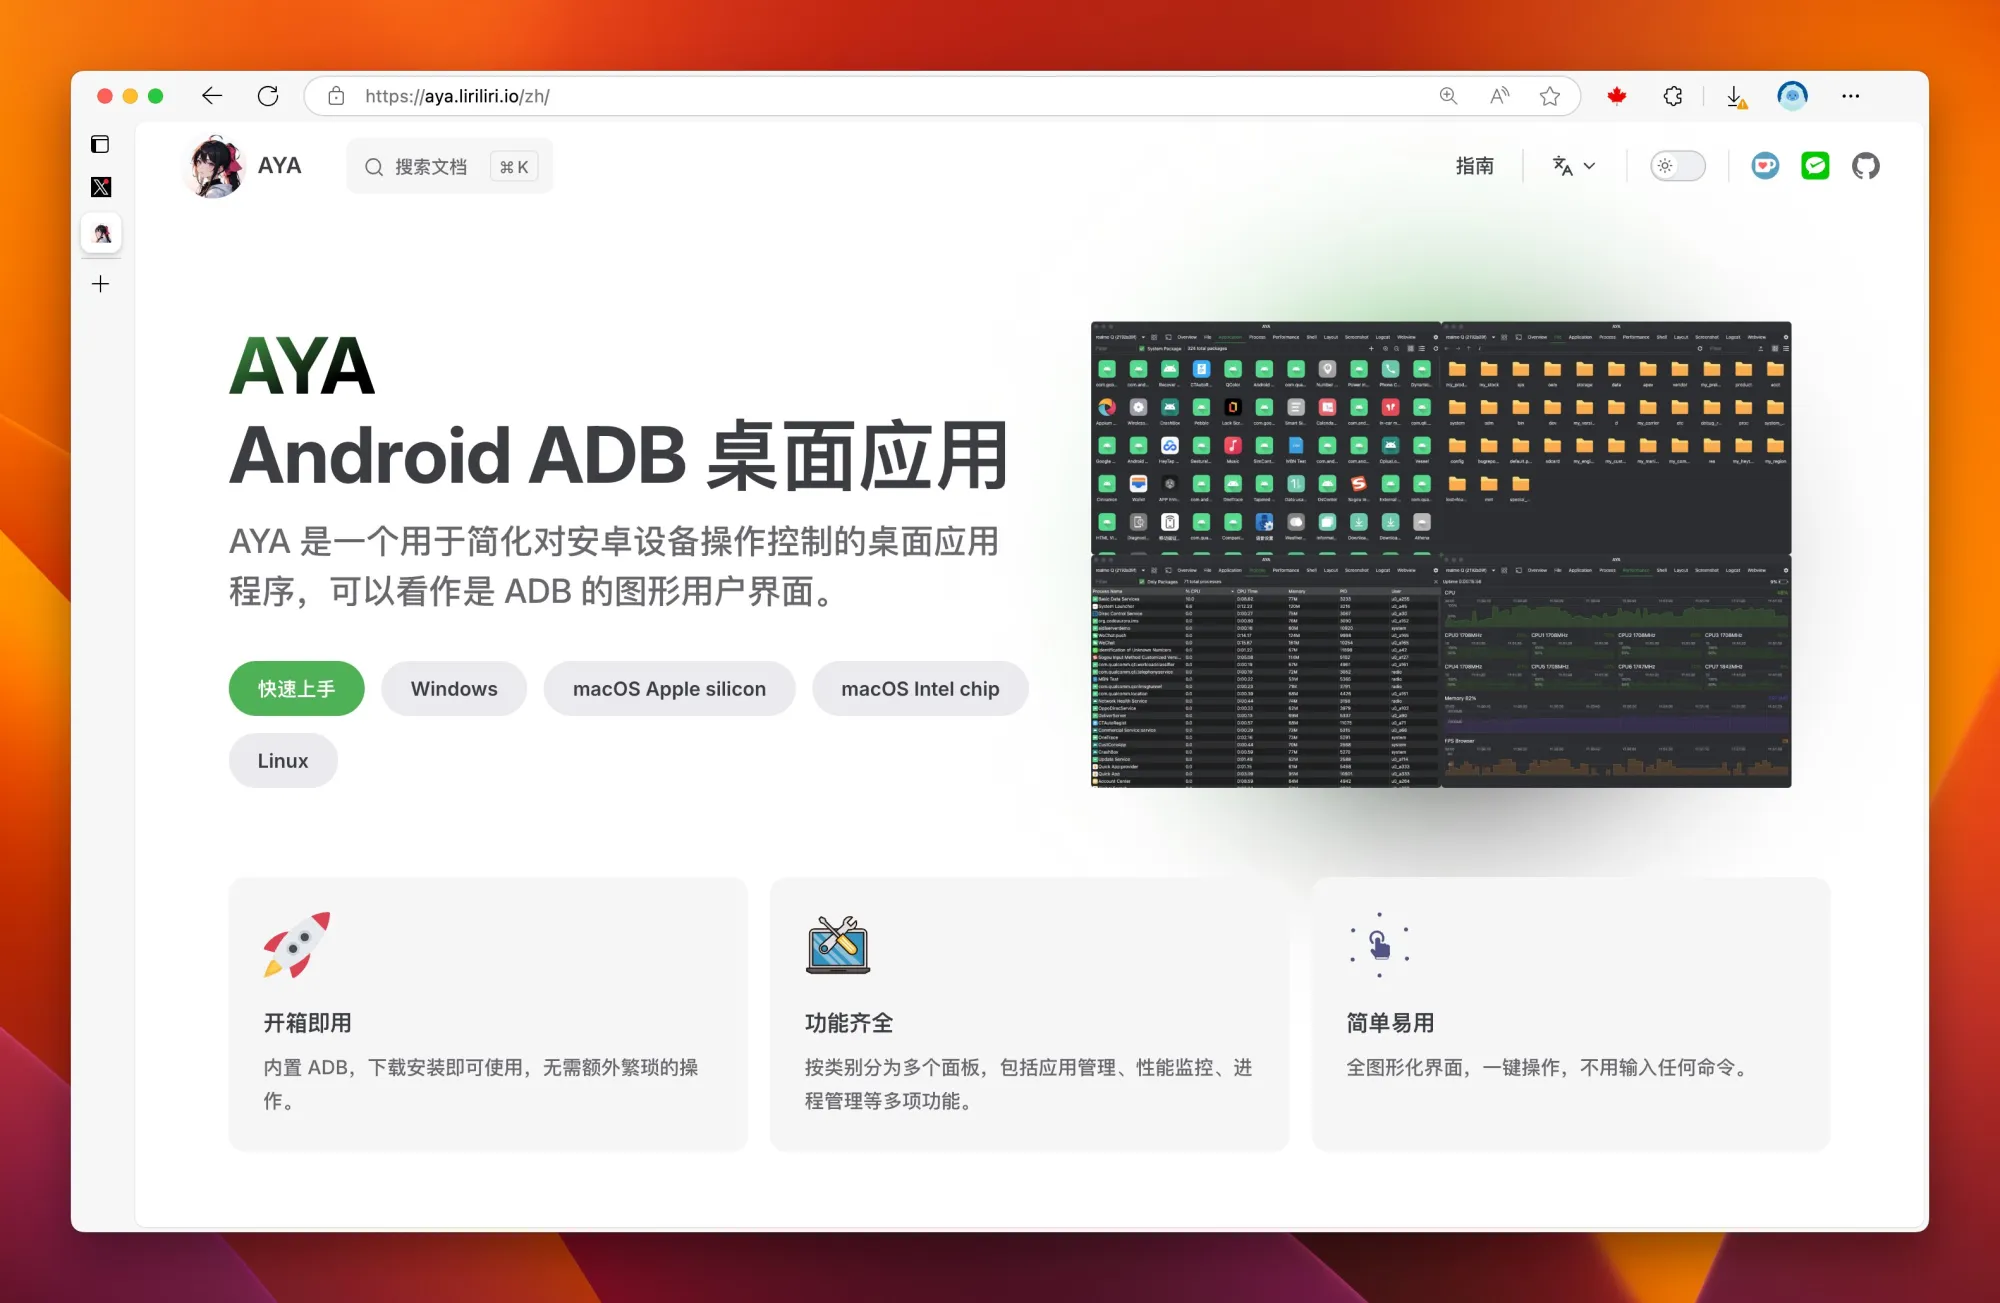Bookmark page with the star icon
This screenshot has height=1303, width=2000.
tap(1550, 96)
